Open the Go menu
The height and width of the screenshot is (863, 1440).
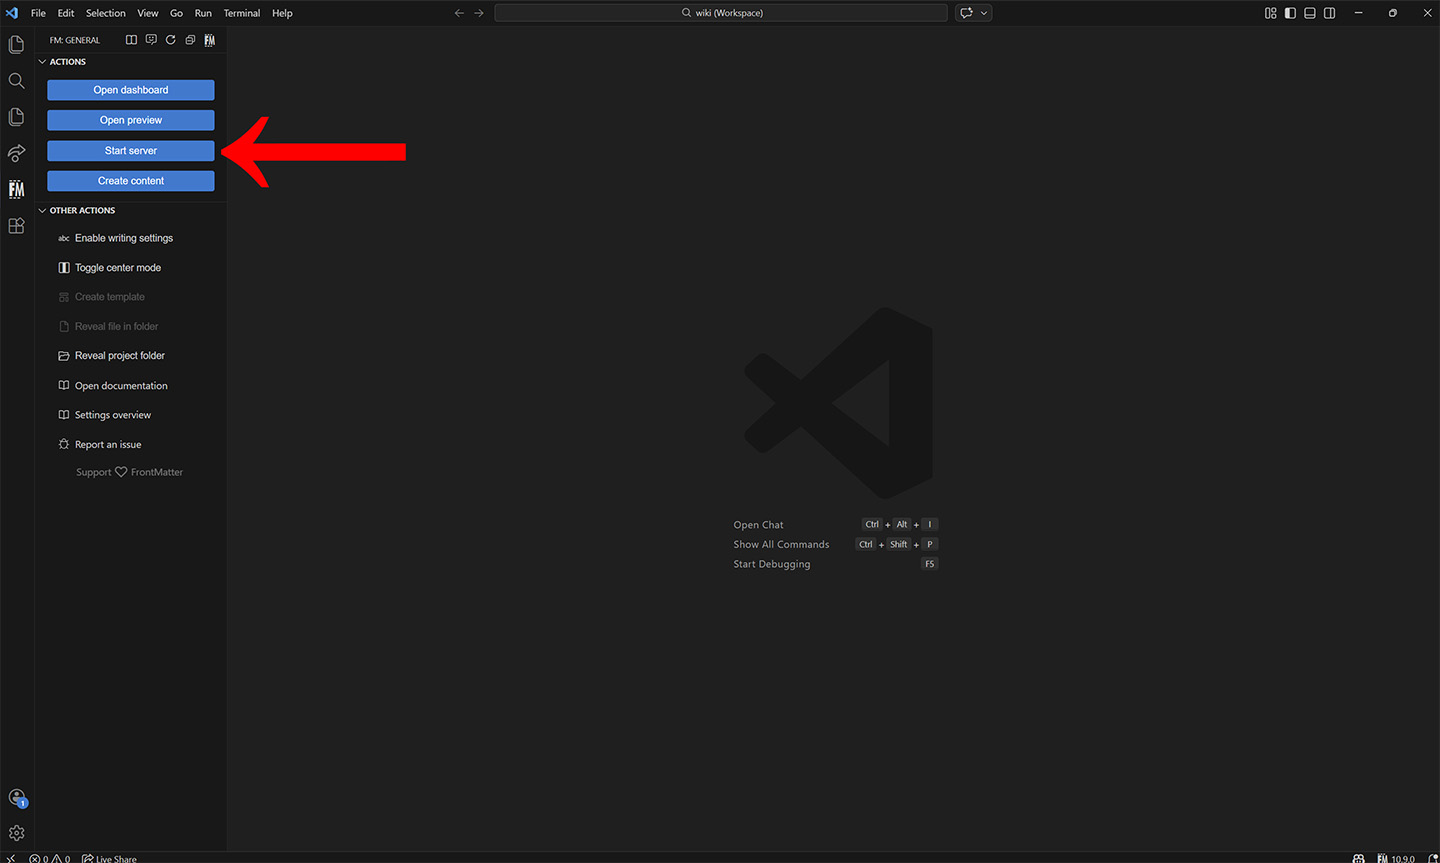(176, 13)
